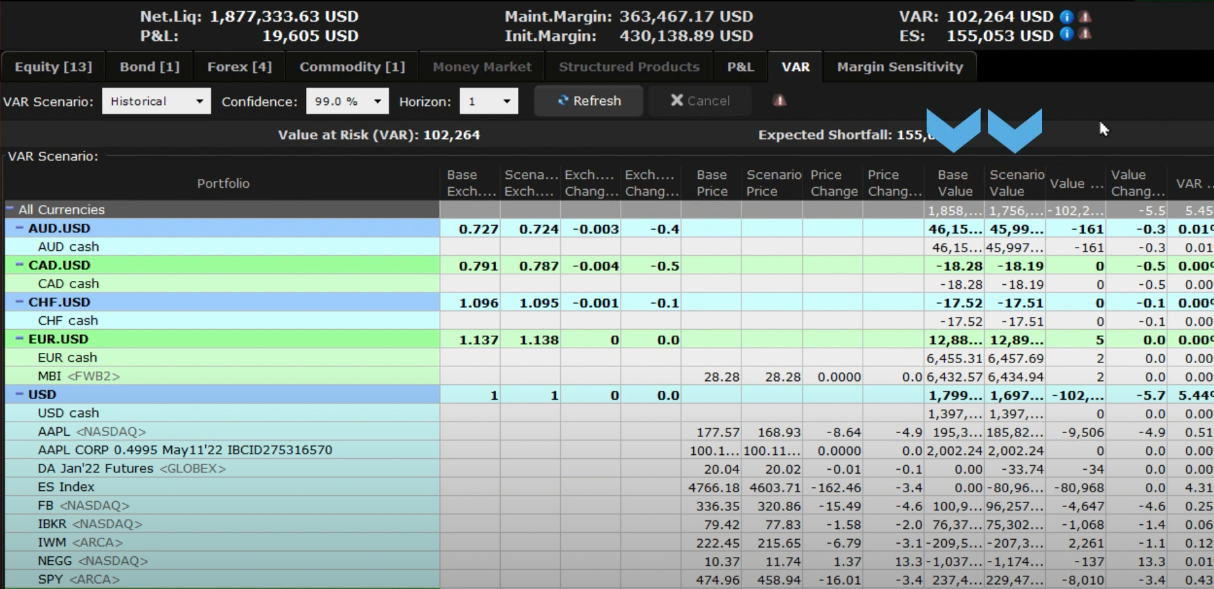Click the info icon next to ES value
This screenshot has height=589, width=1214.
[x=1066, y=35]
